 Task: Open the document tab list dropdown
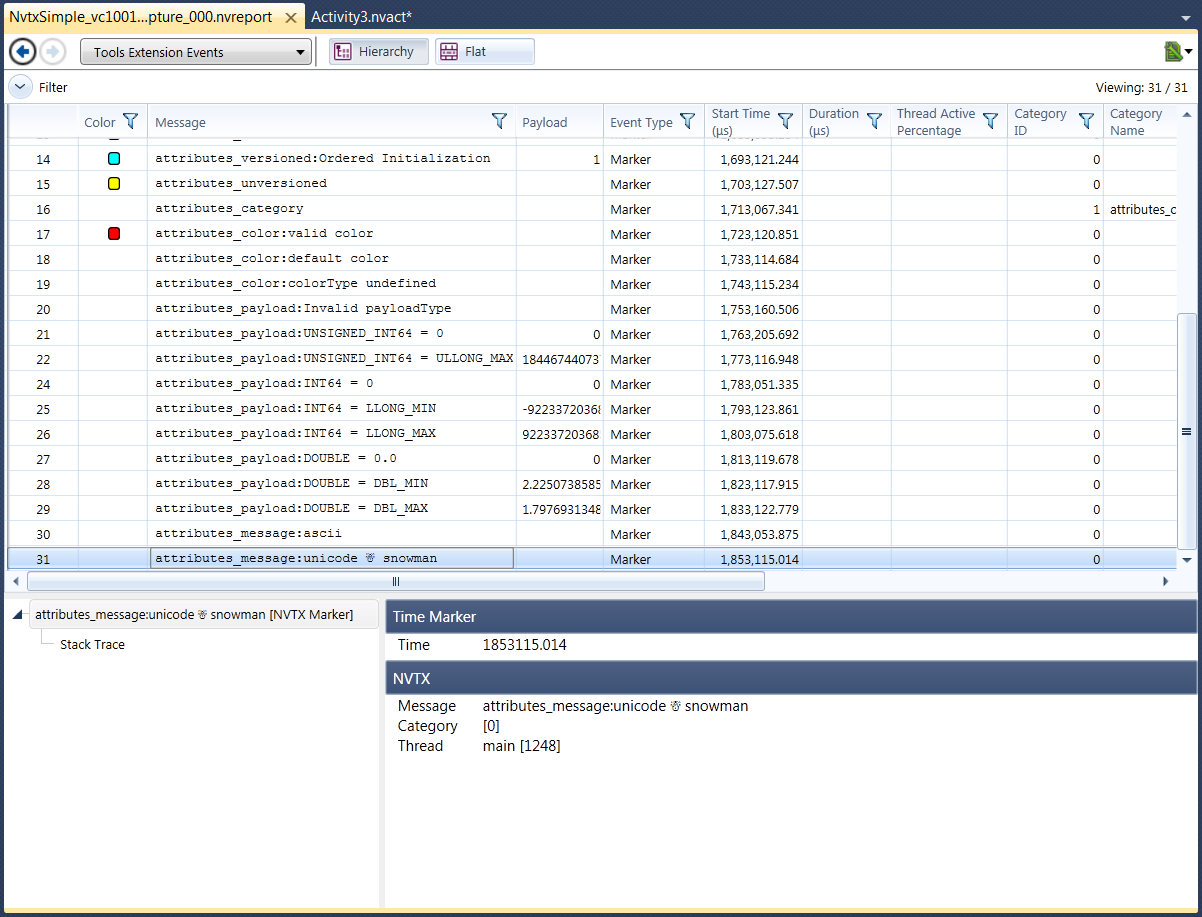pos(1186,17)
